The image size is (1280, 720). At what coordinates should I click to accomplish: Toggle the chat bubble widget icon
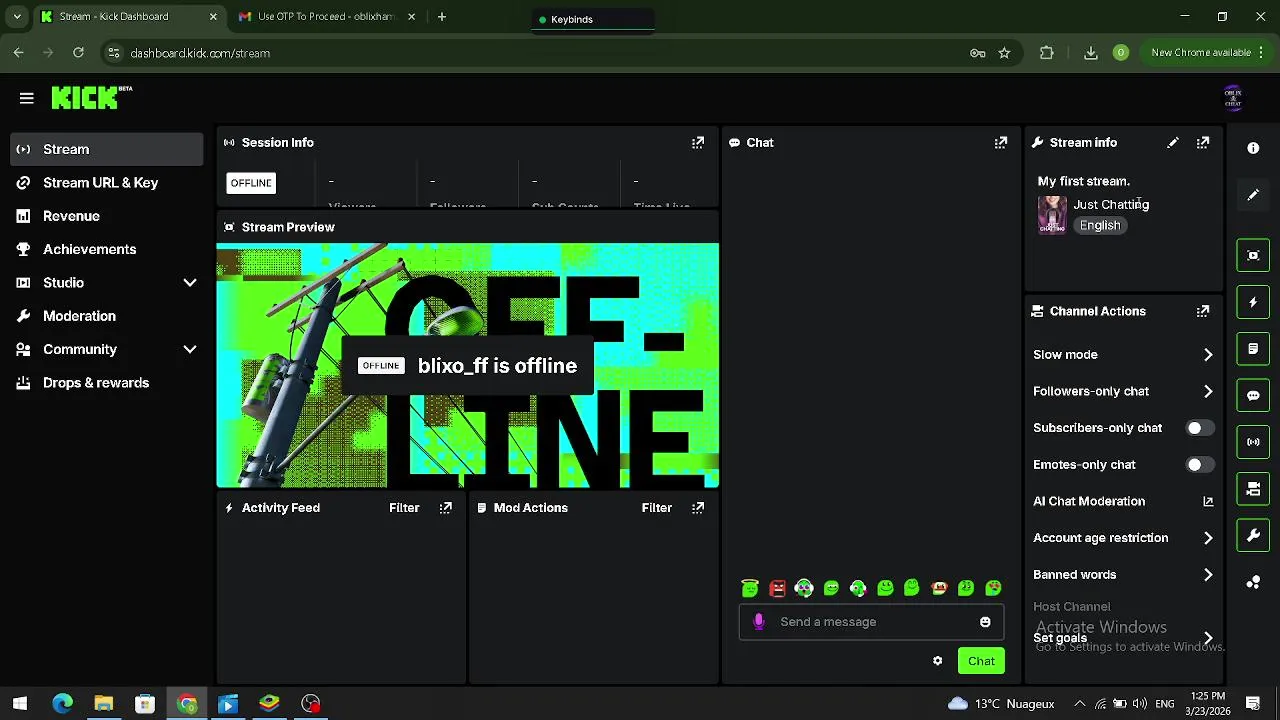pos(1253,395)
